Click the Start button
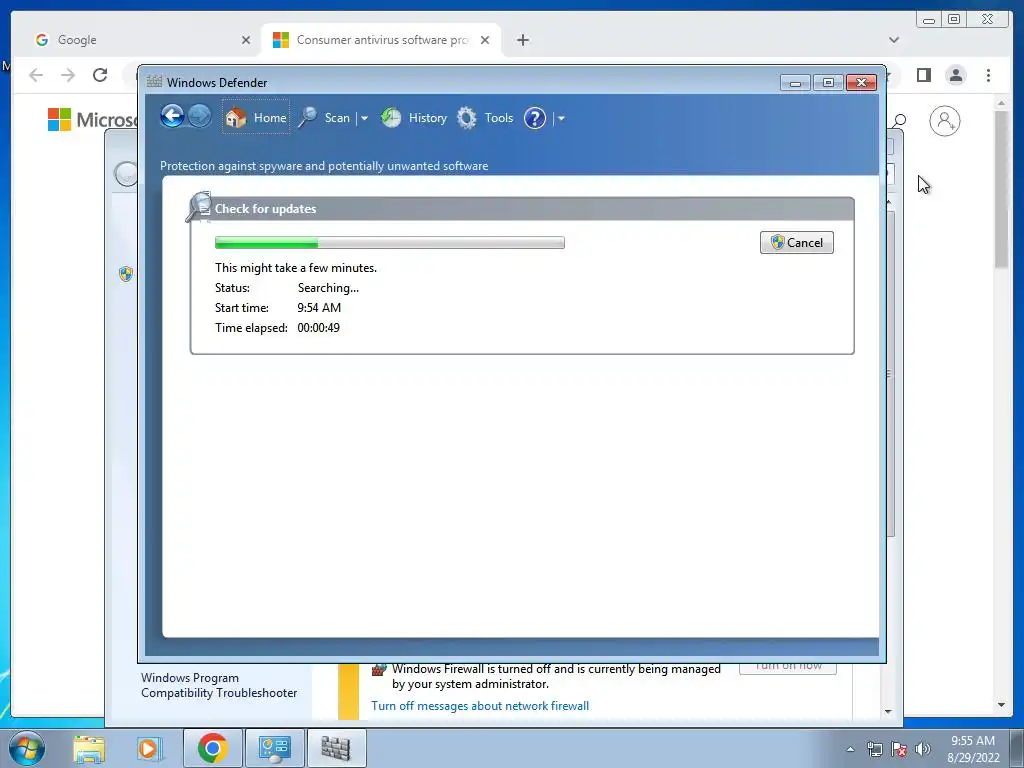 tap(27, 748)
